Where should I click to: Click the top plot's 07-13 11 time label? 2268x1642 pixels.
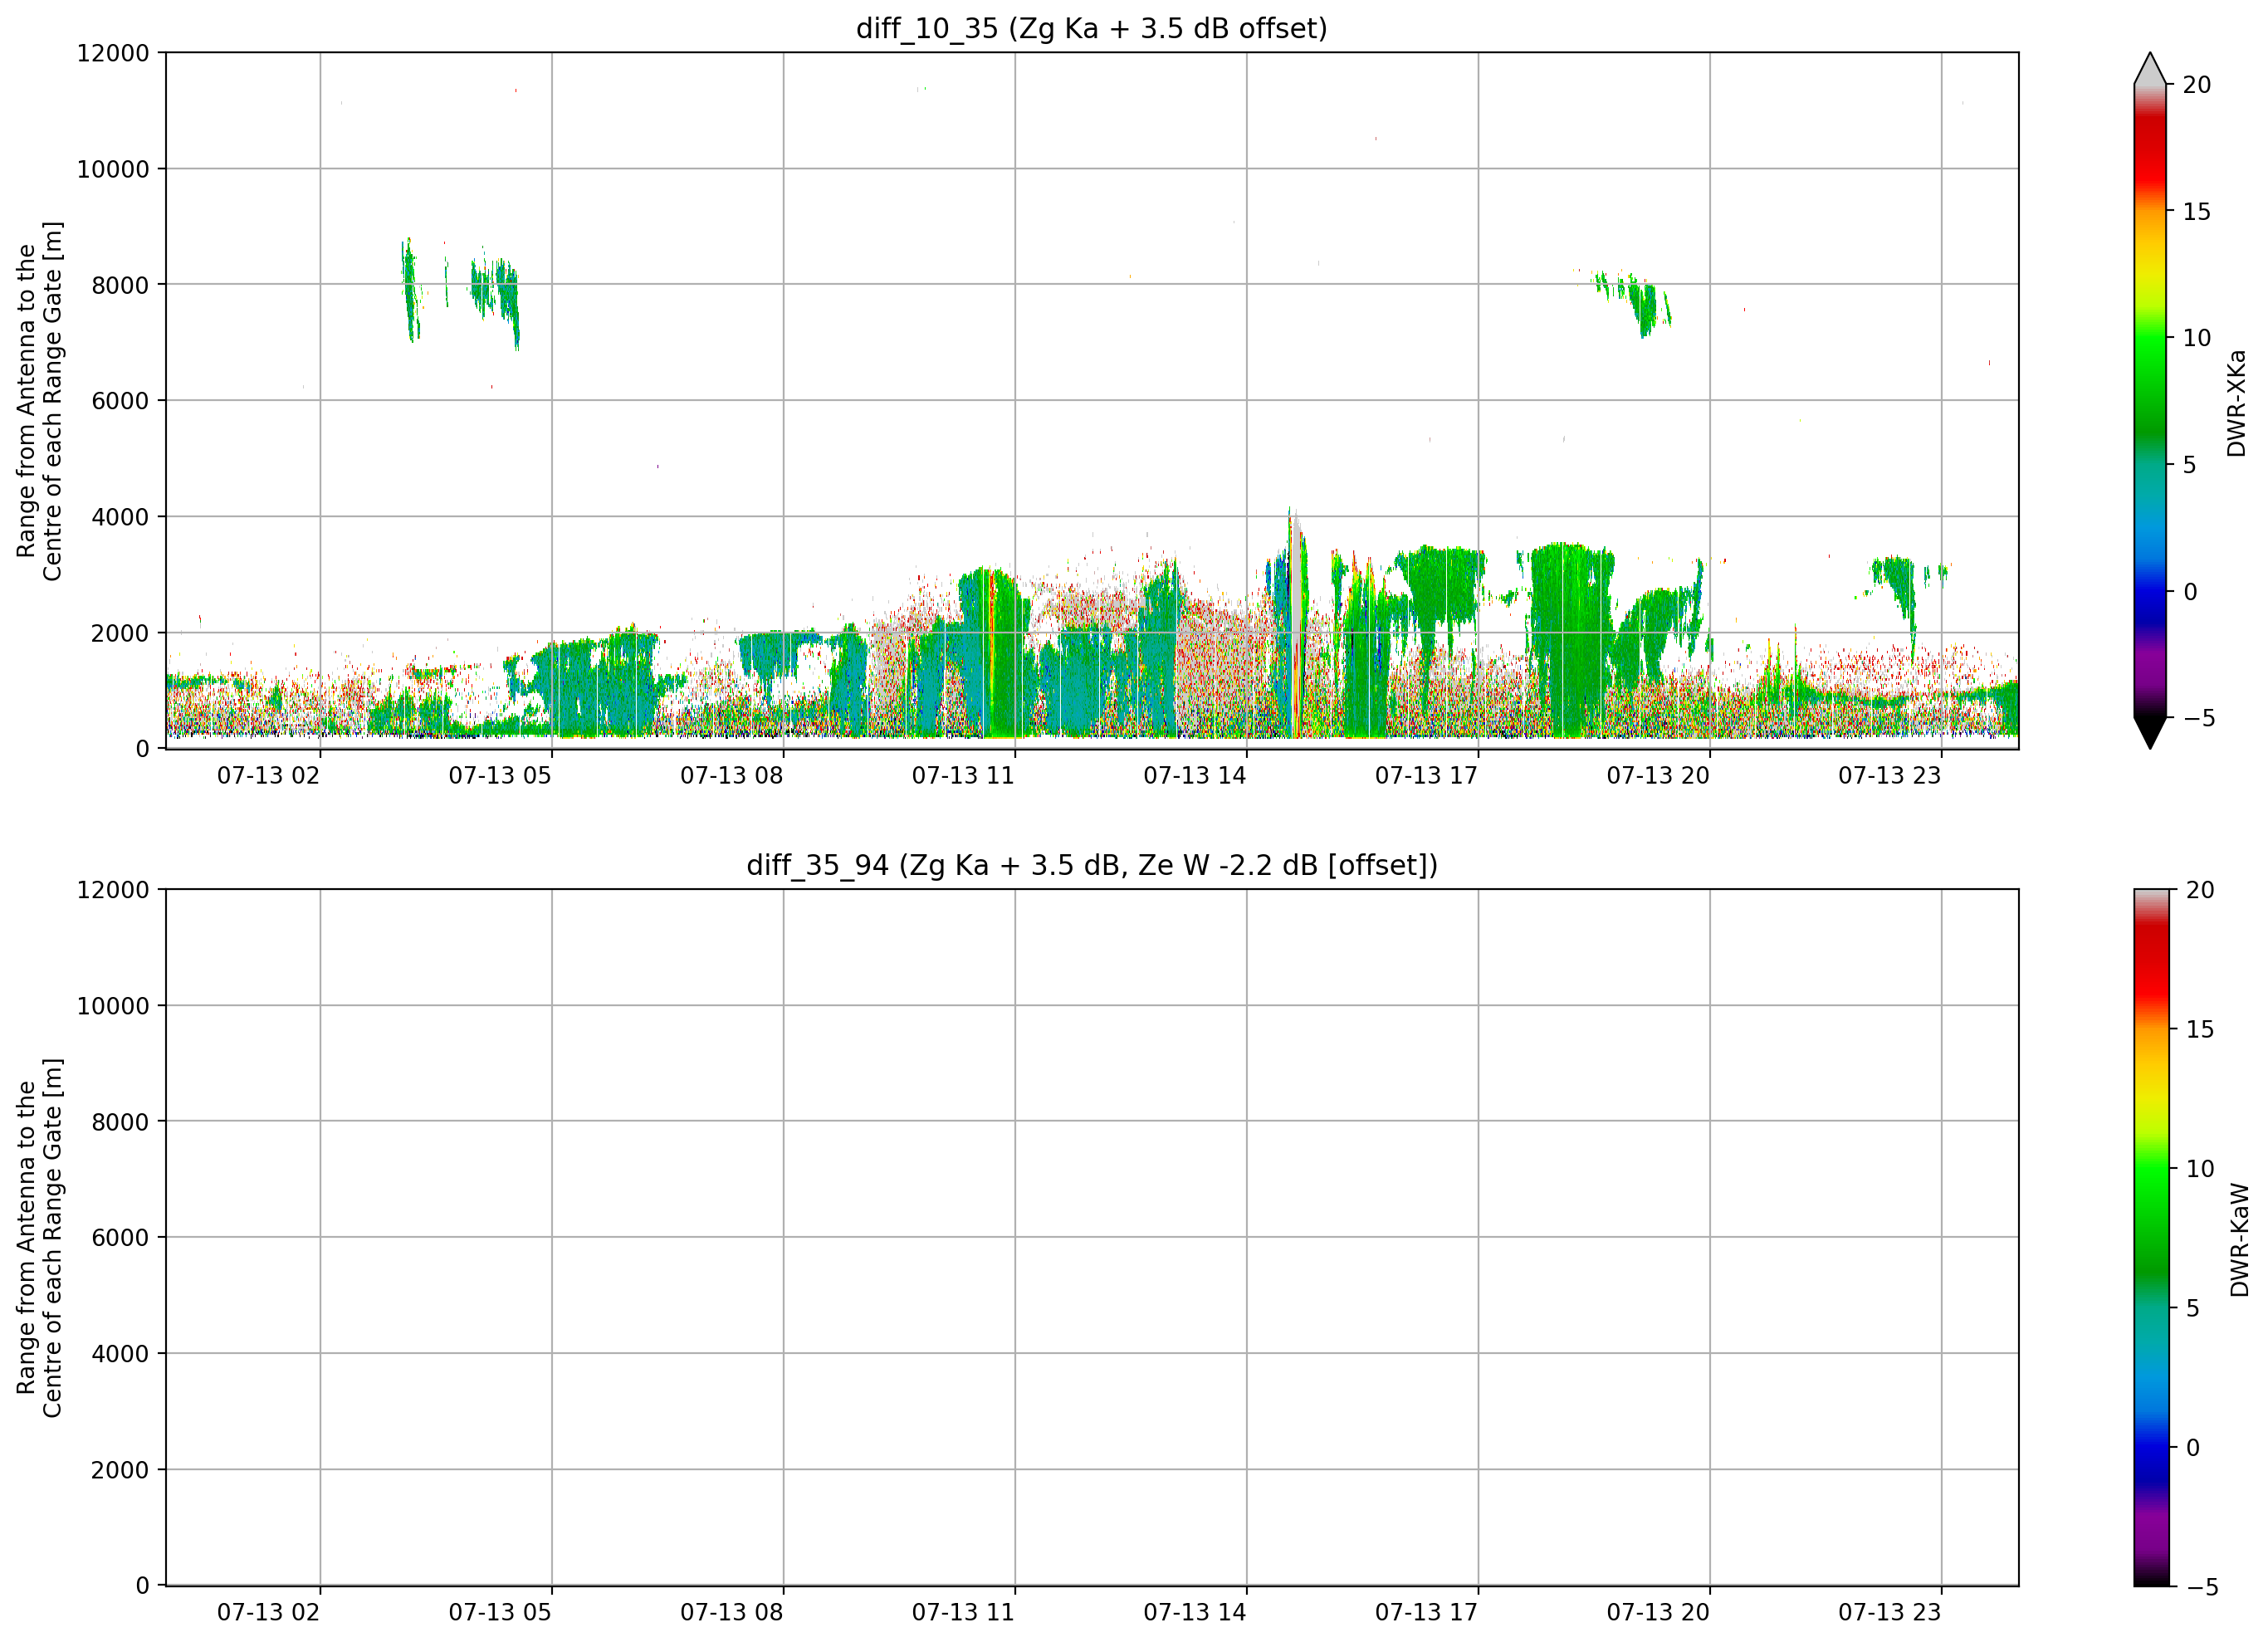(963, 775)
